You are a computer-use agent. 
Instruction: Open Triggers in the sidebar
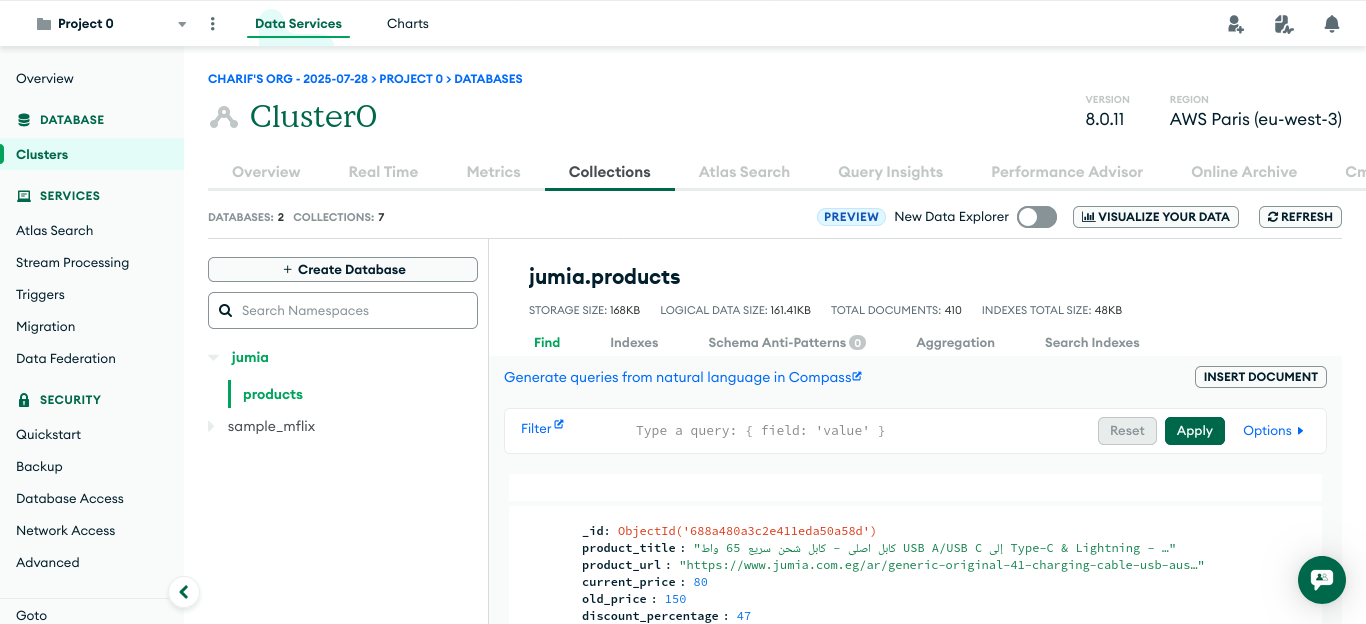[40, 295]
